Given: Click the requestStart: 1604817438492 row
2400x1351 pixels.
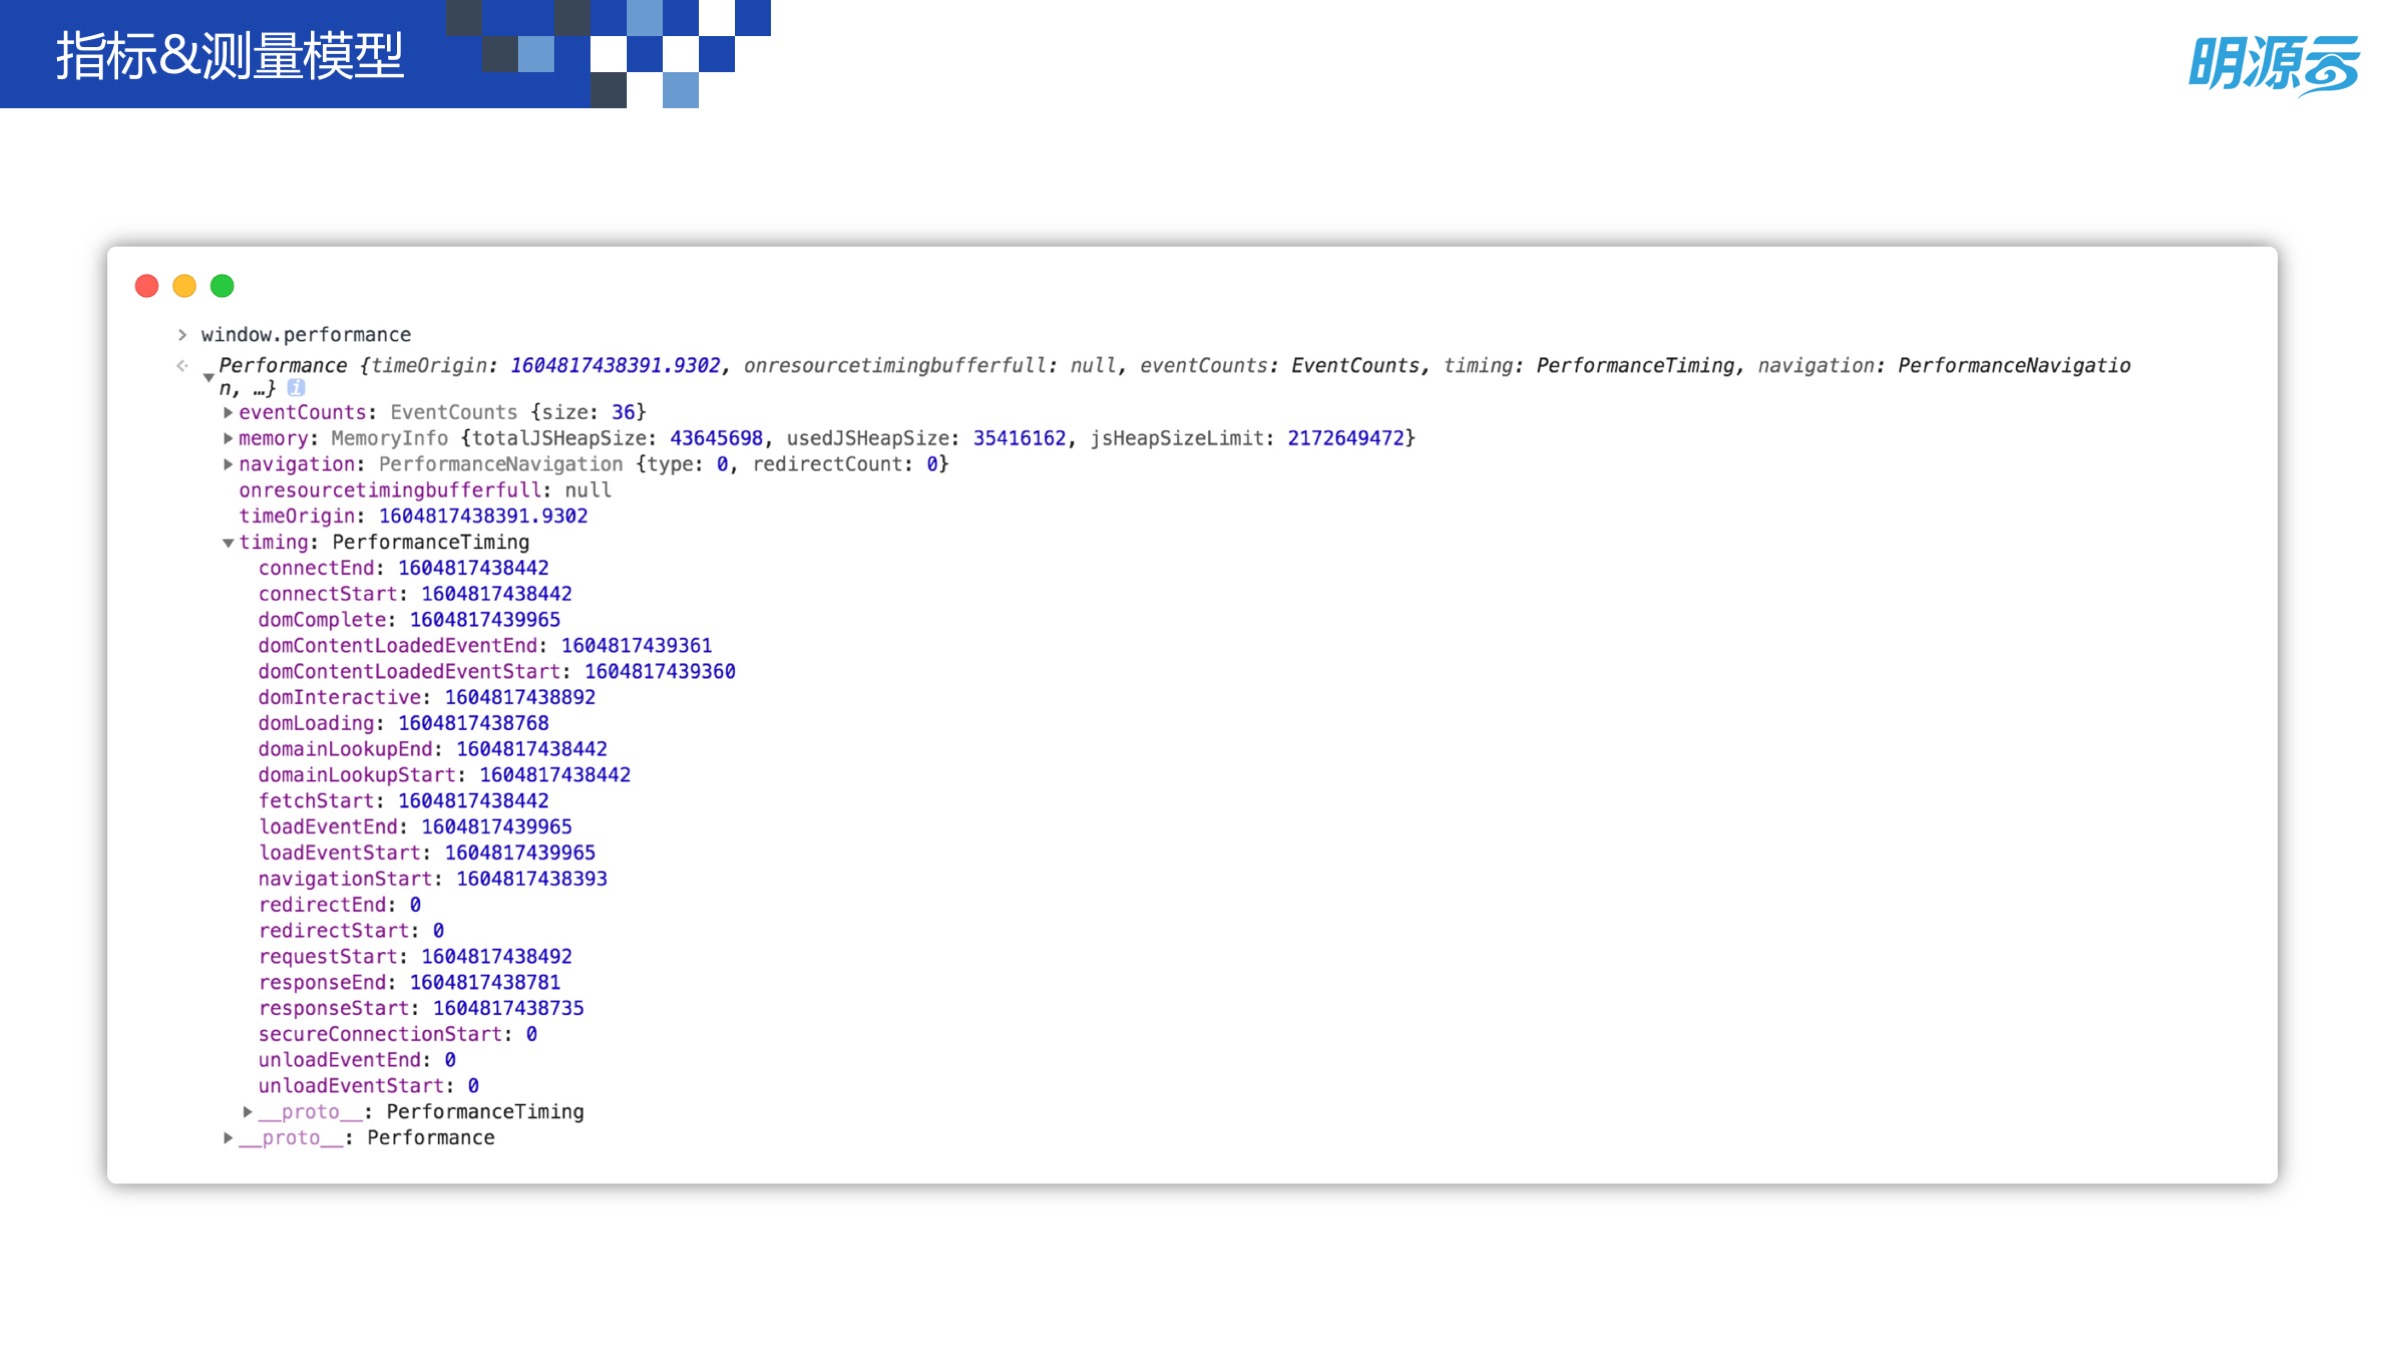Looking at the screenshot, I should click(415, 957).
